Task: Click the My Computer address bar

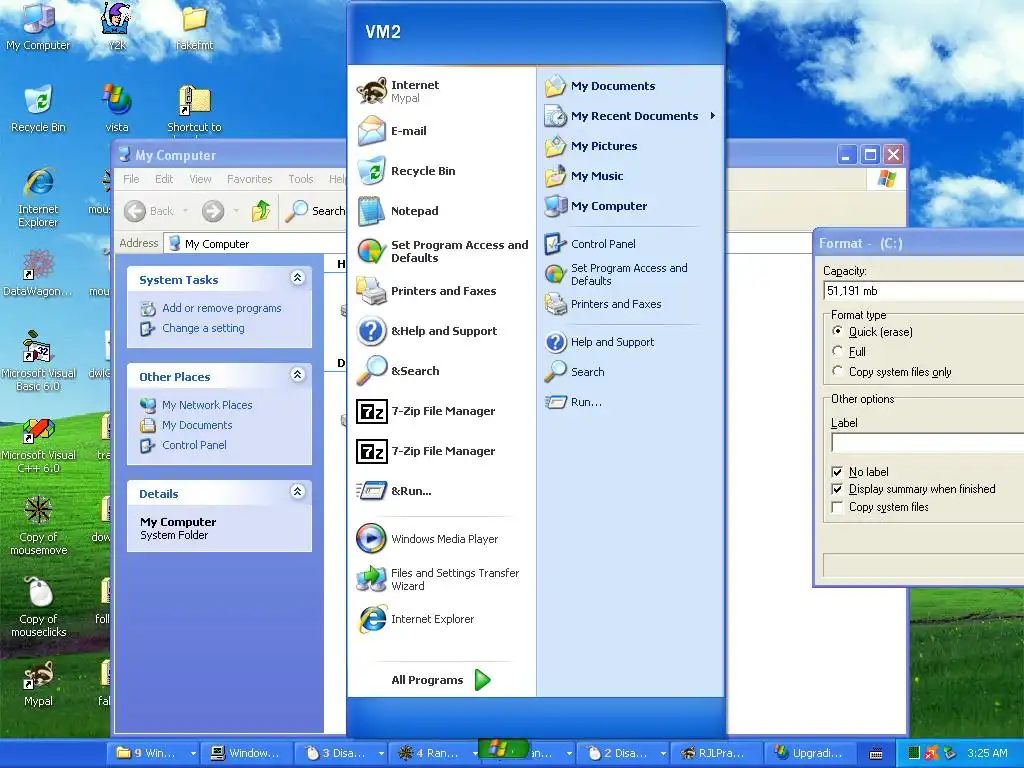Action: pos(256,244)
